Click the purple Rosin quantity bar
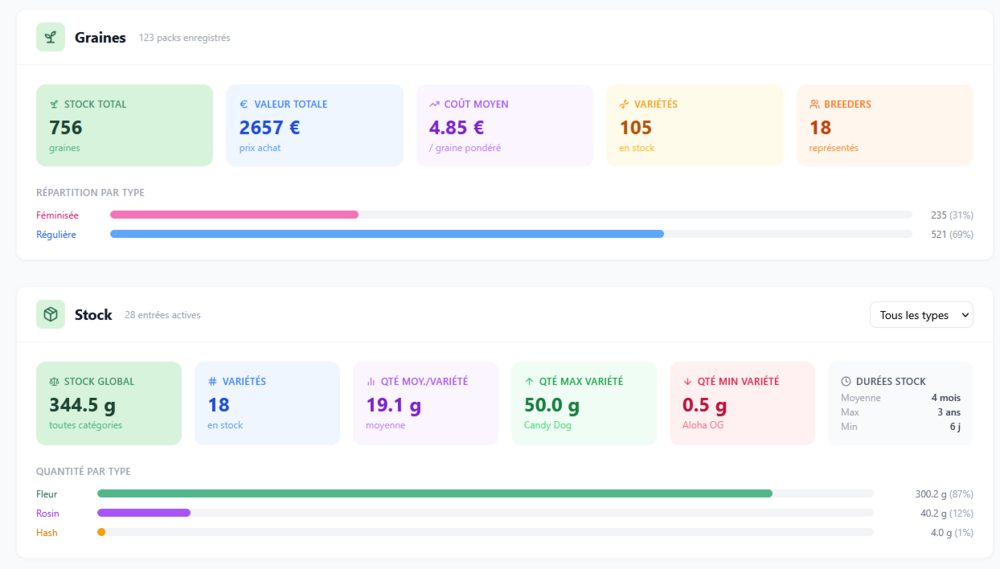The width and height of the screenshot is (1000, 569). (143, 513)
